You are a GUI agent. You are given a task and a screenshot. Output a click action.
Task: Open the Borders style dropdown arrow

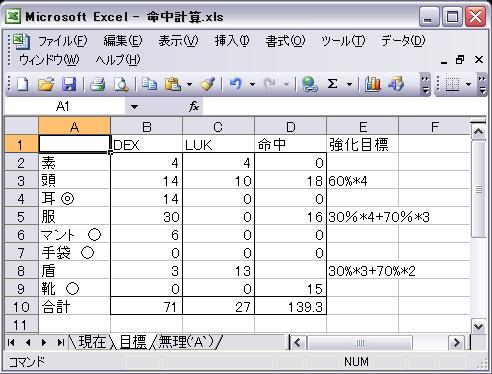(x=468, y=84)
